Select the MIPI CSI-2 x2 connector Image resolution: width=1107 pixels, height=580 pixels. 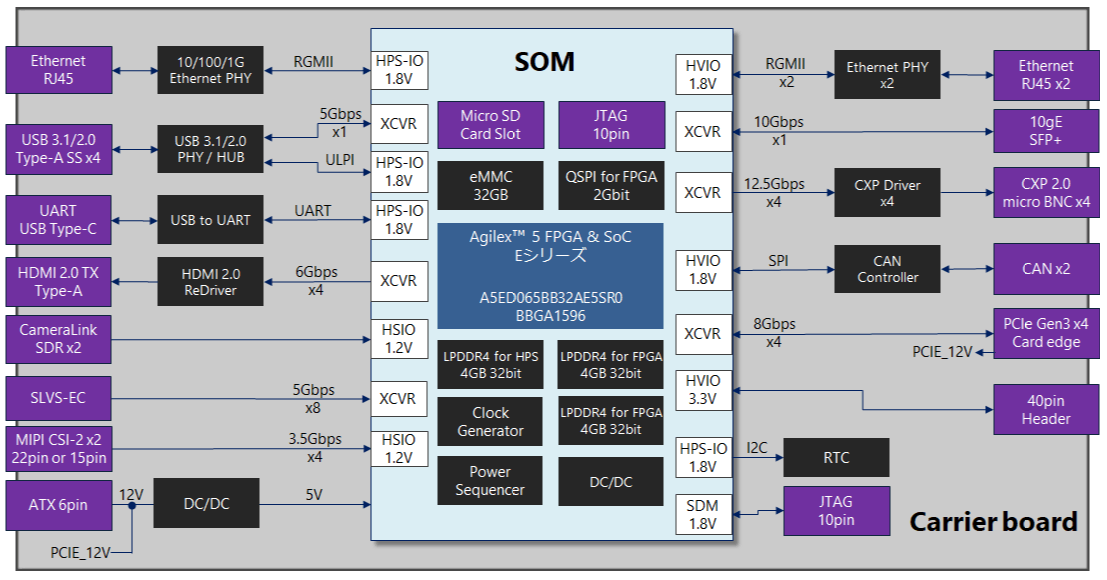[x=59, y=449]
